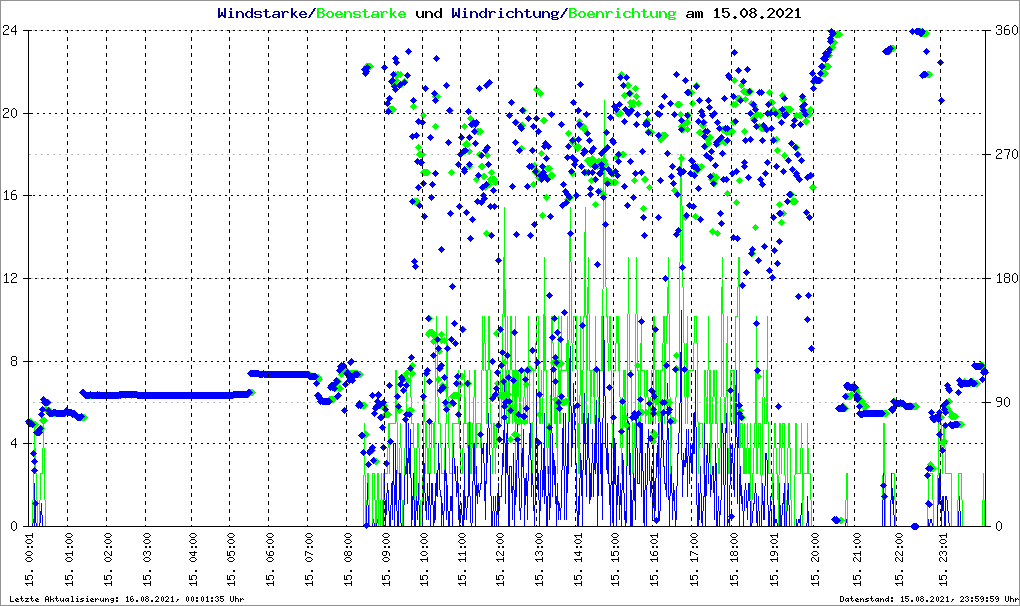Click the time label '15. 19:01'

coord(774,559)
